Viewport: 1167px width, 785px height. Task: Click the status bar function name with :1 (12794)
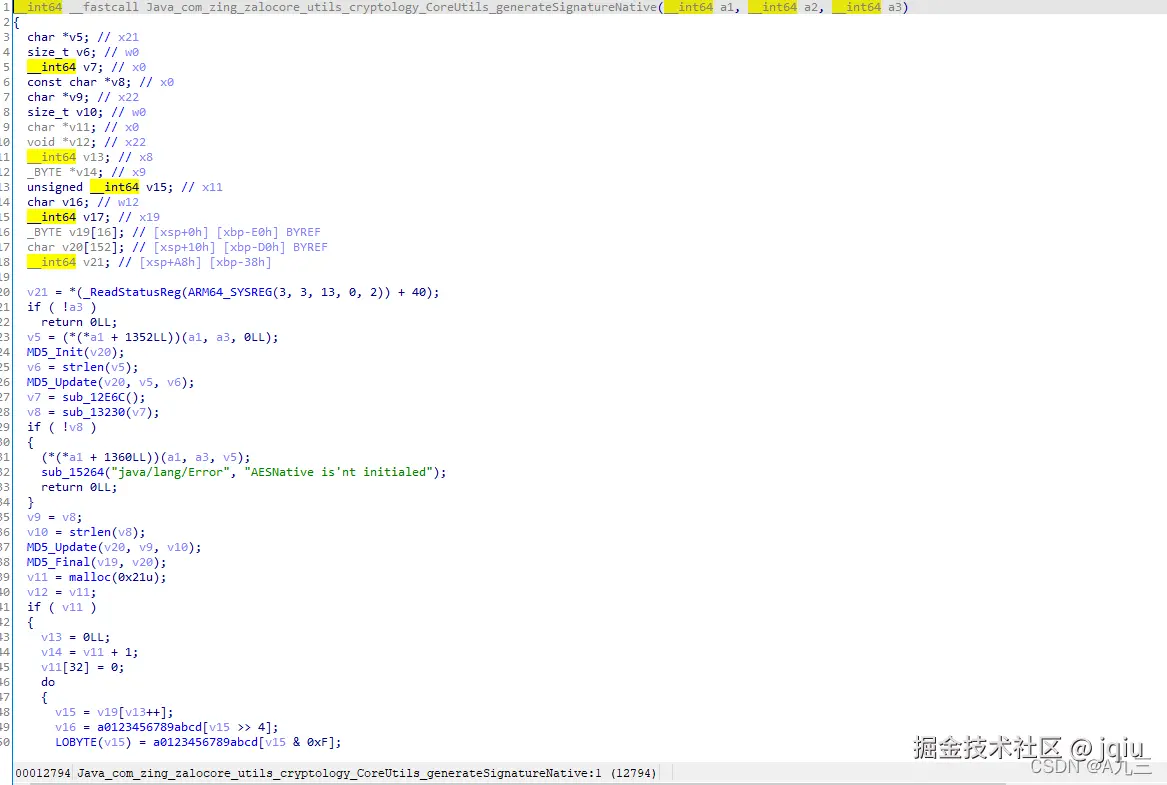[367, 773]
